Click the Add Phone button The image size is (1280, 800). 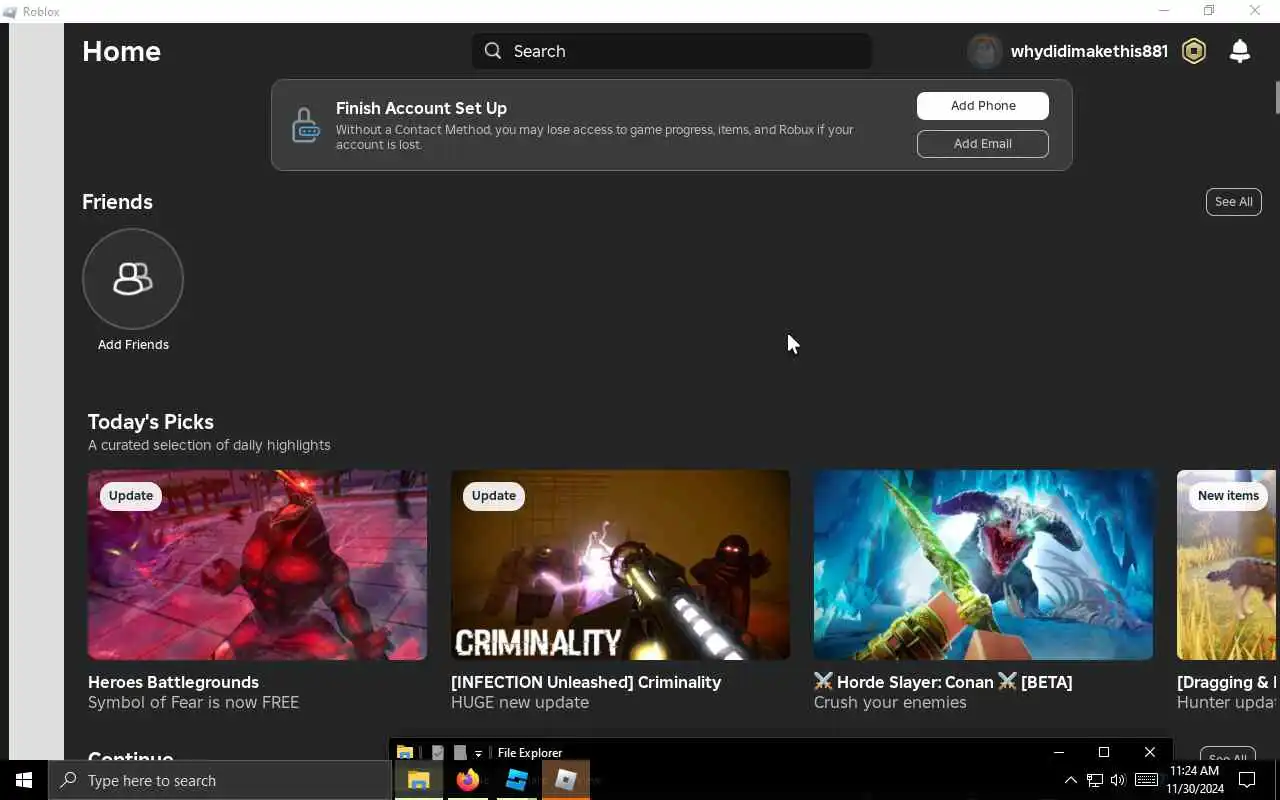(x=983, y=106)
